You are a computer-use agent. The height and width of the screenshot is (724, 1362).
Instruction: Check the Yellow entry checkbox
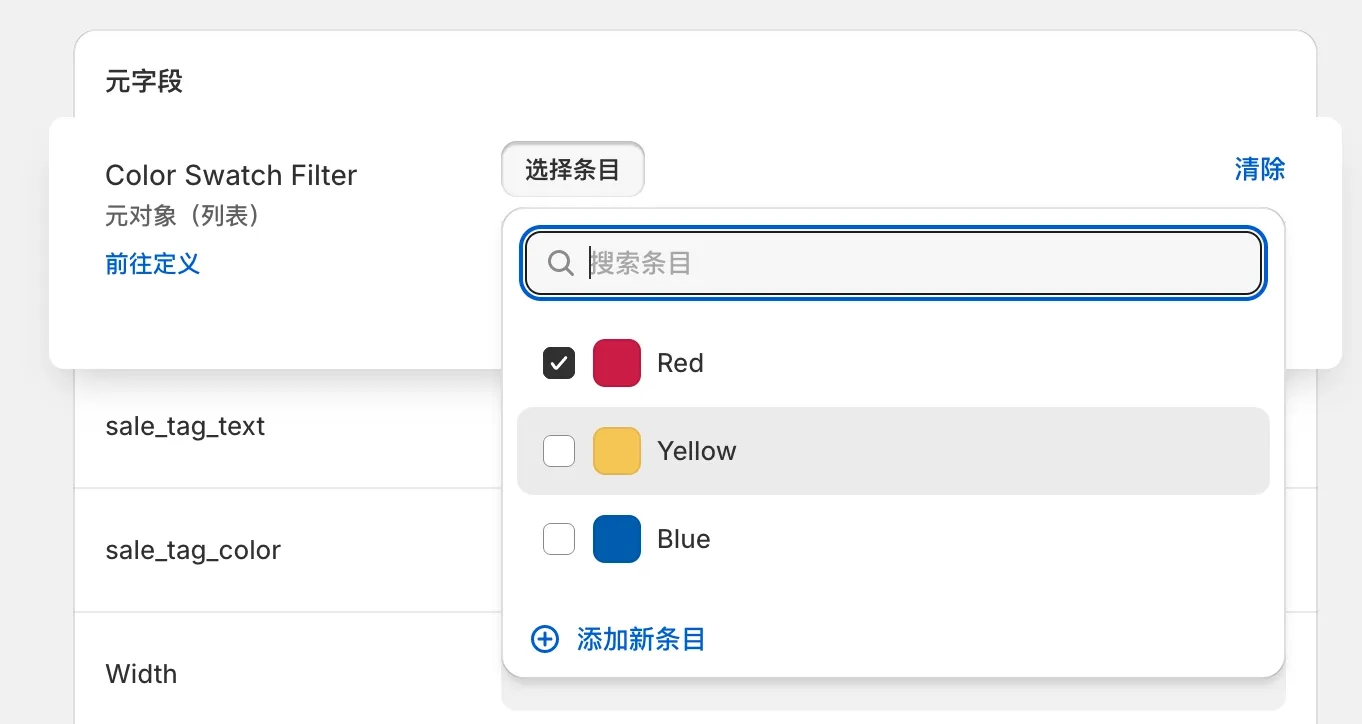pyautogui.click(x=559, y=450)
